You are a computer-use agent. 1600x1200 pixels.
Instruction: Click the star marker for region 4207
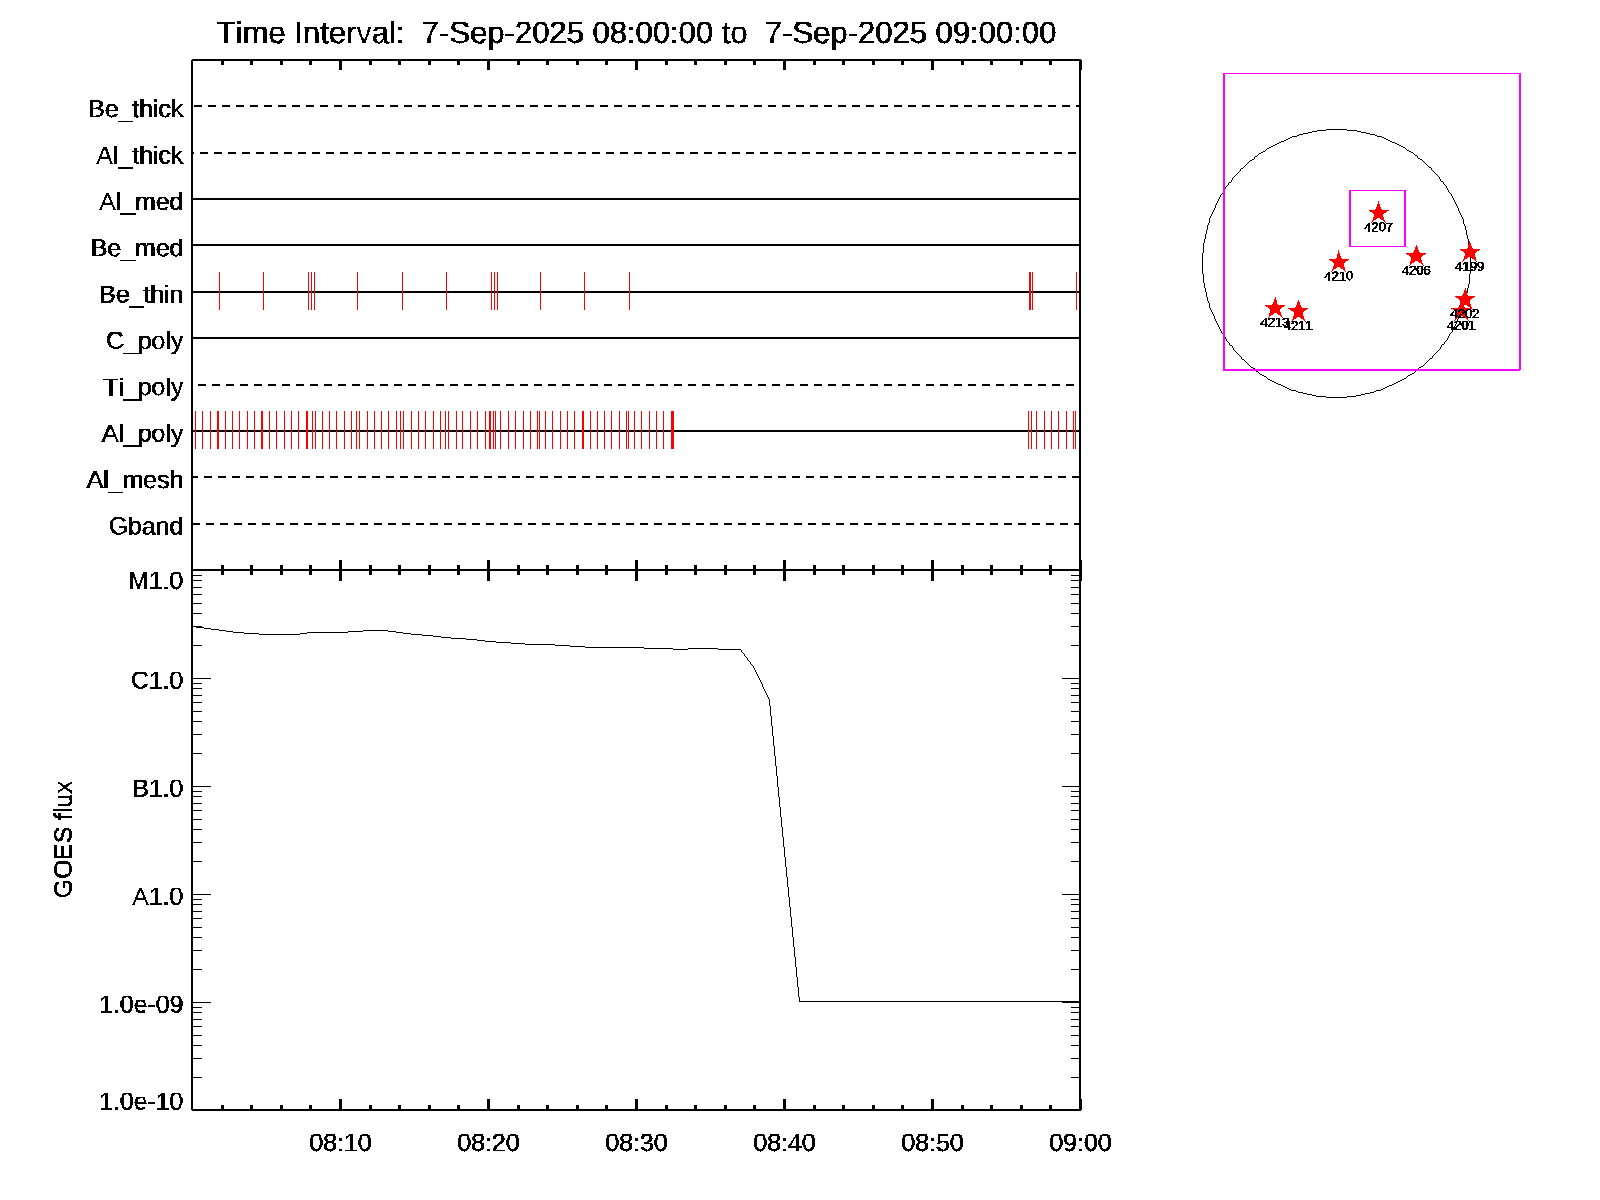click(1378, 213)
